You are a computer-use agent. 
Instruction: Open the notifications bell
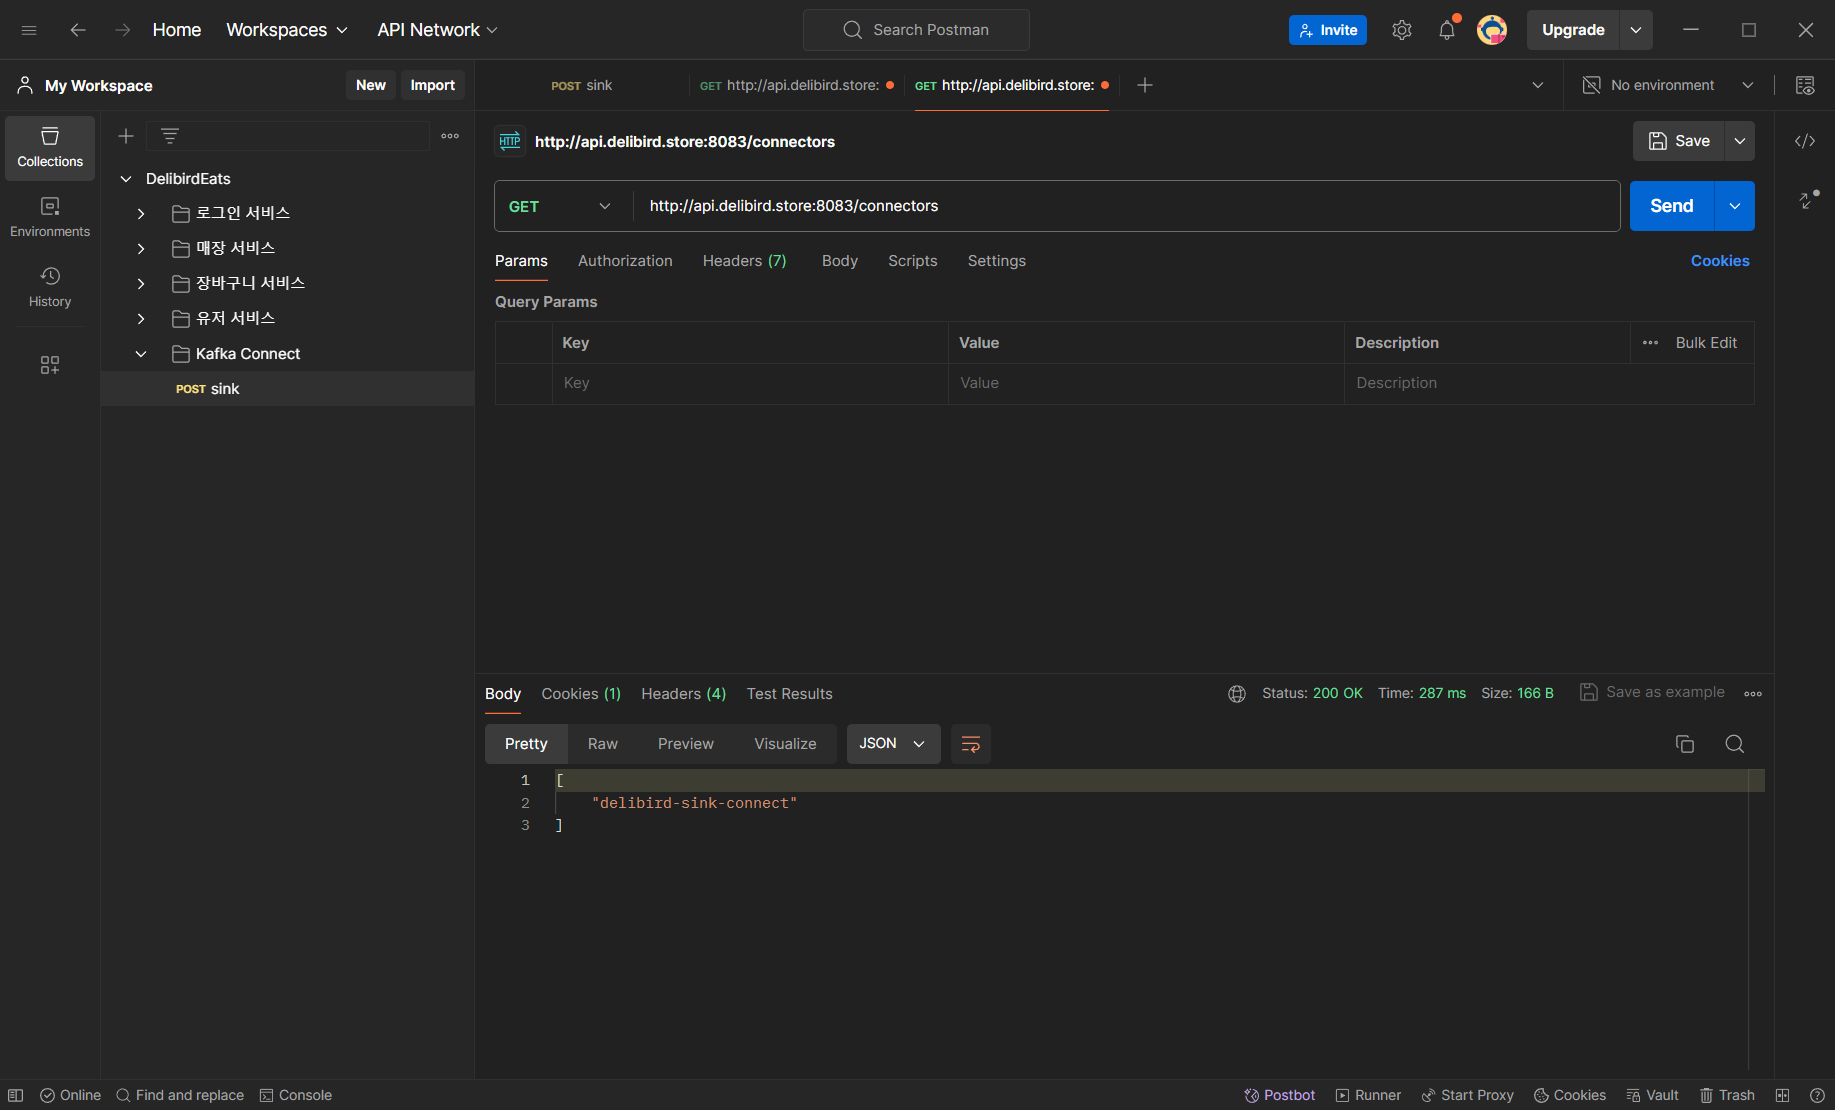pyautogui.click(x=1447, y=30)
